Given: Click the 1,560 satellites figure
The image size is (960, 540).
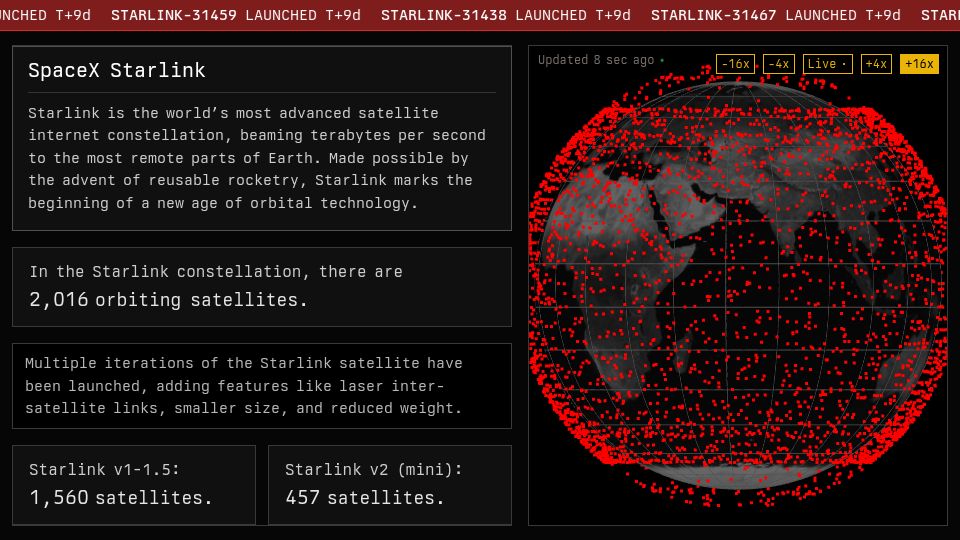Looking at the screenshot, I should tap(121, 497).
